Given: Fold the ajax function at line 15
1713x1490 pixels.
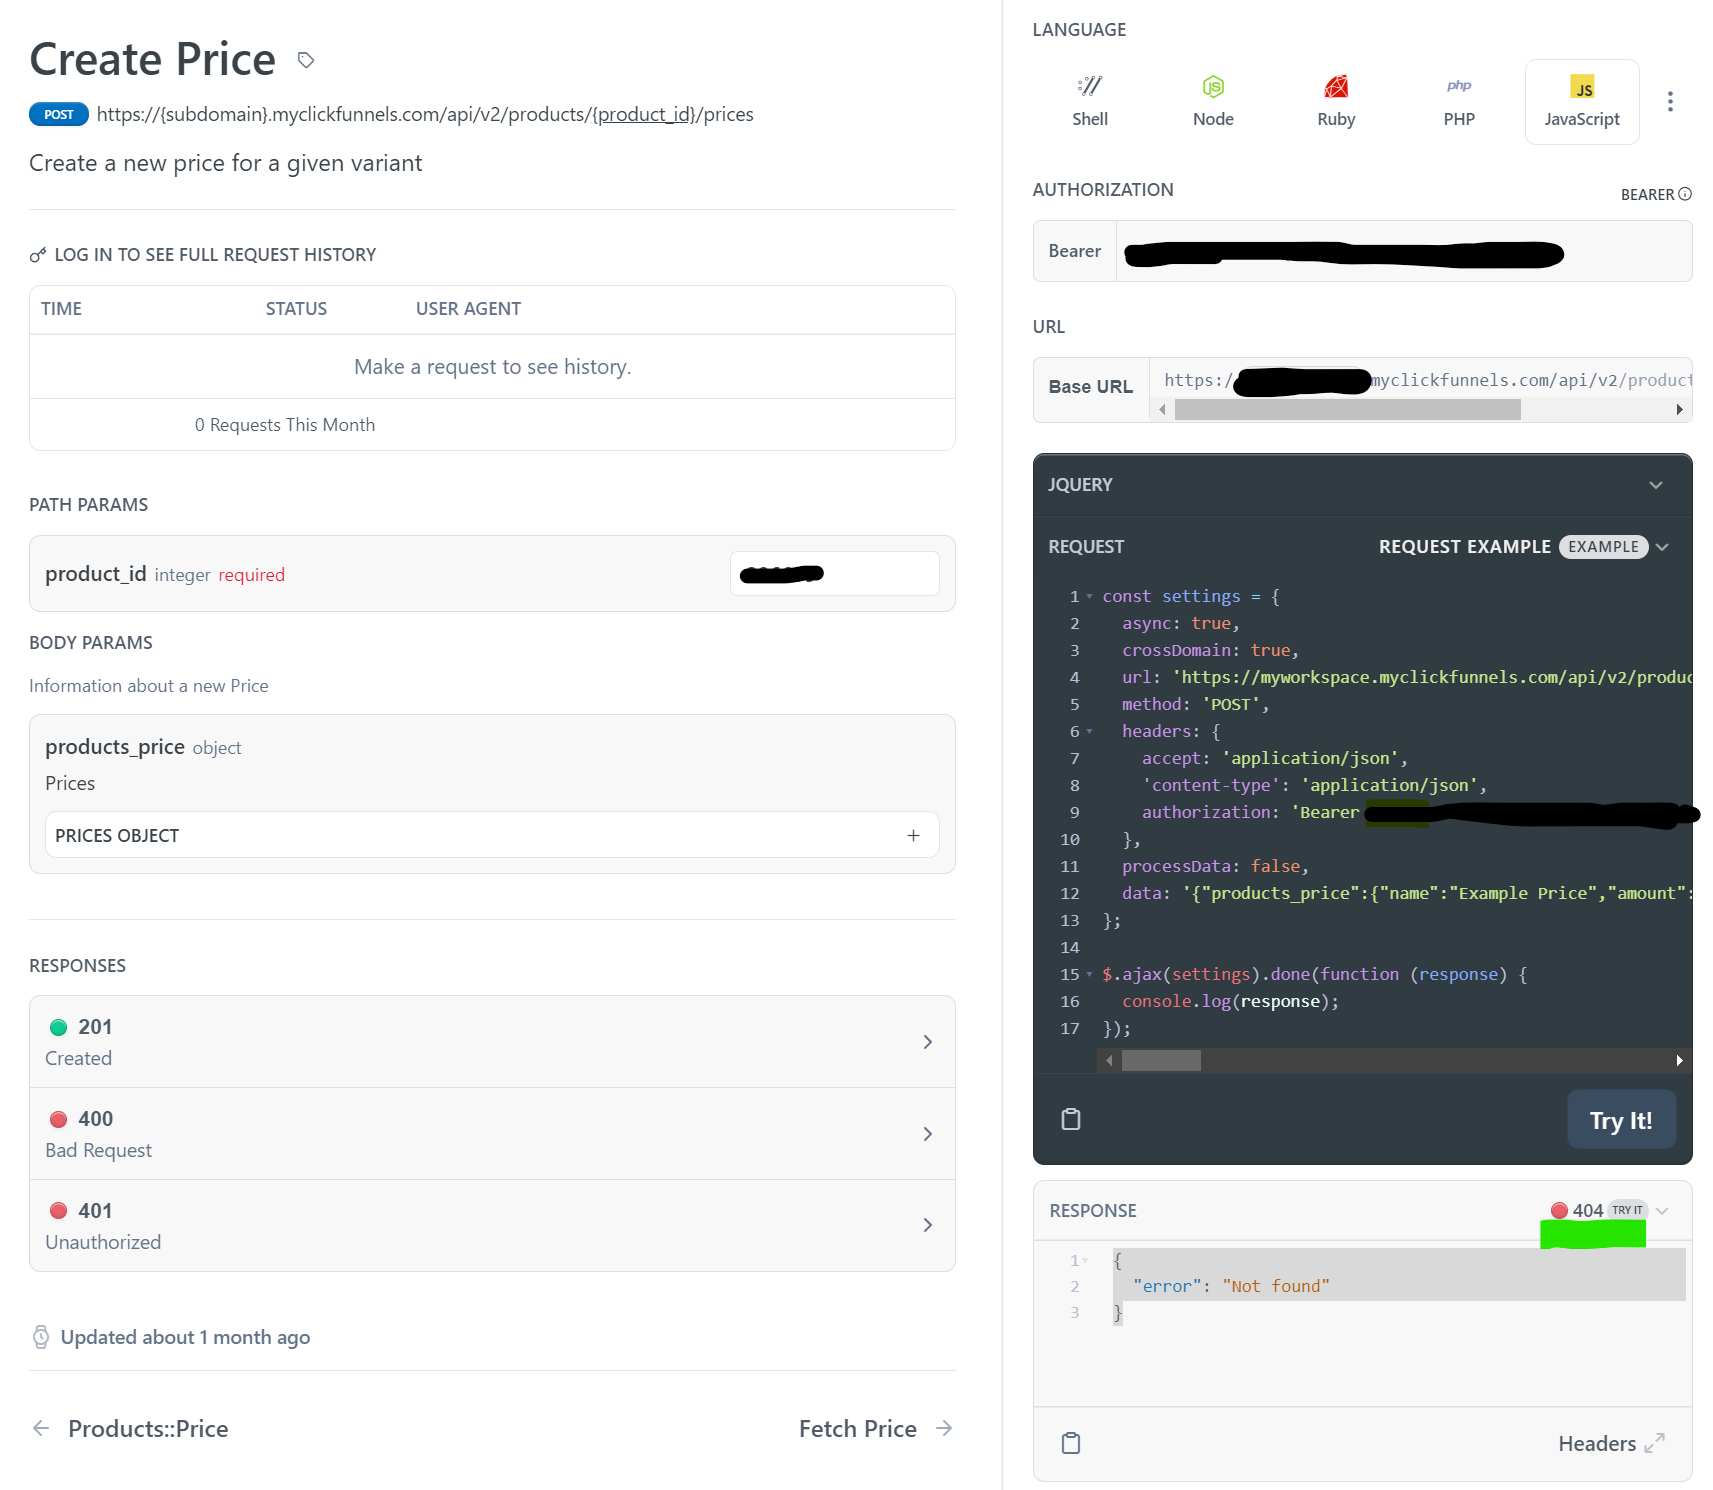Looking at the screenshot, I should (x=1090, y=974).
